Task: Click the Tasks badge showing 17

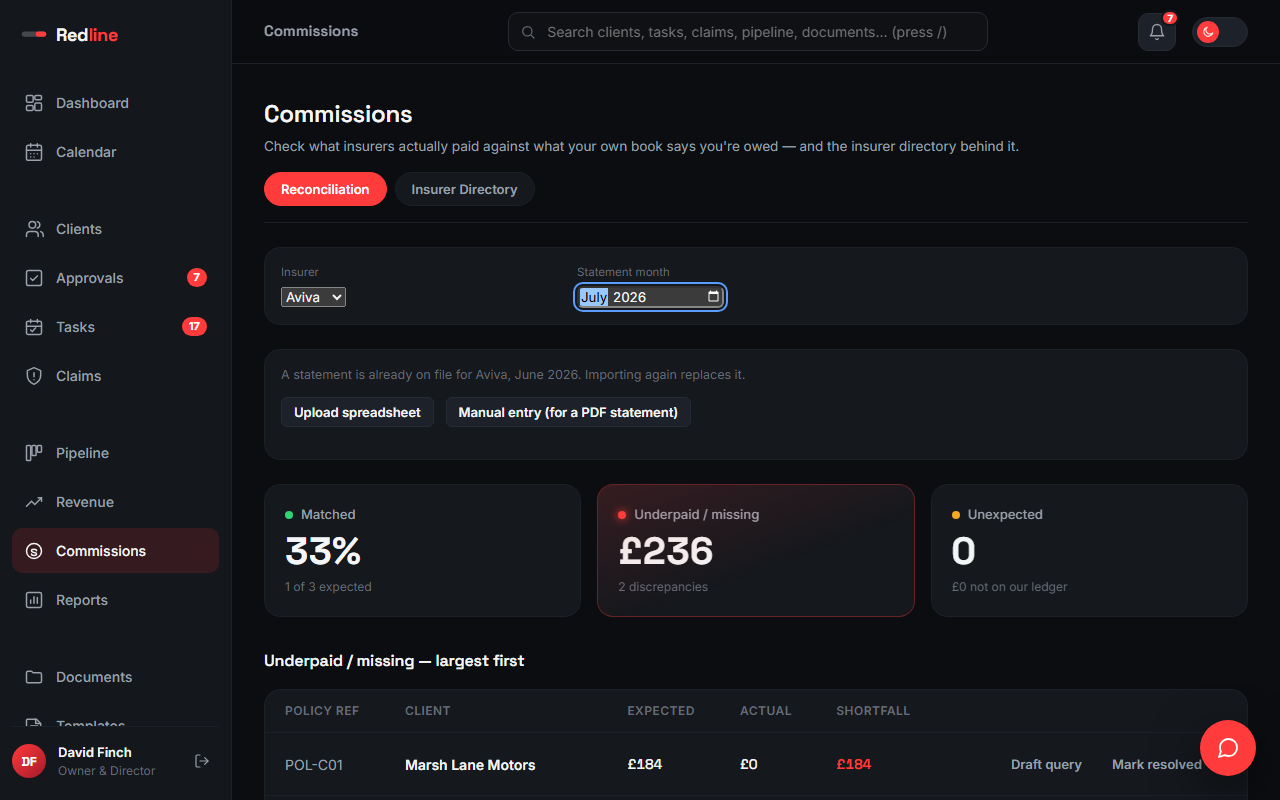Action: click(x=194, y=327)
